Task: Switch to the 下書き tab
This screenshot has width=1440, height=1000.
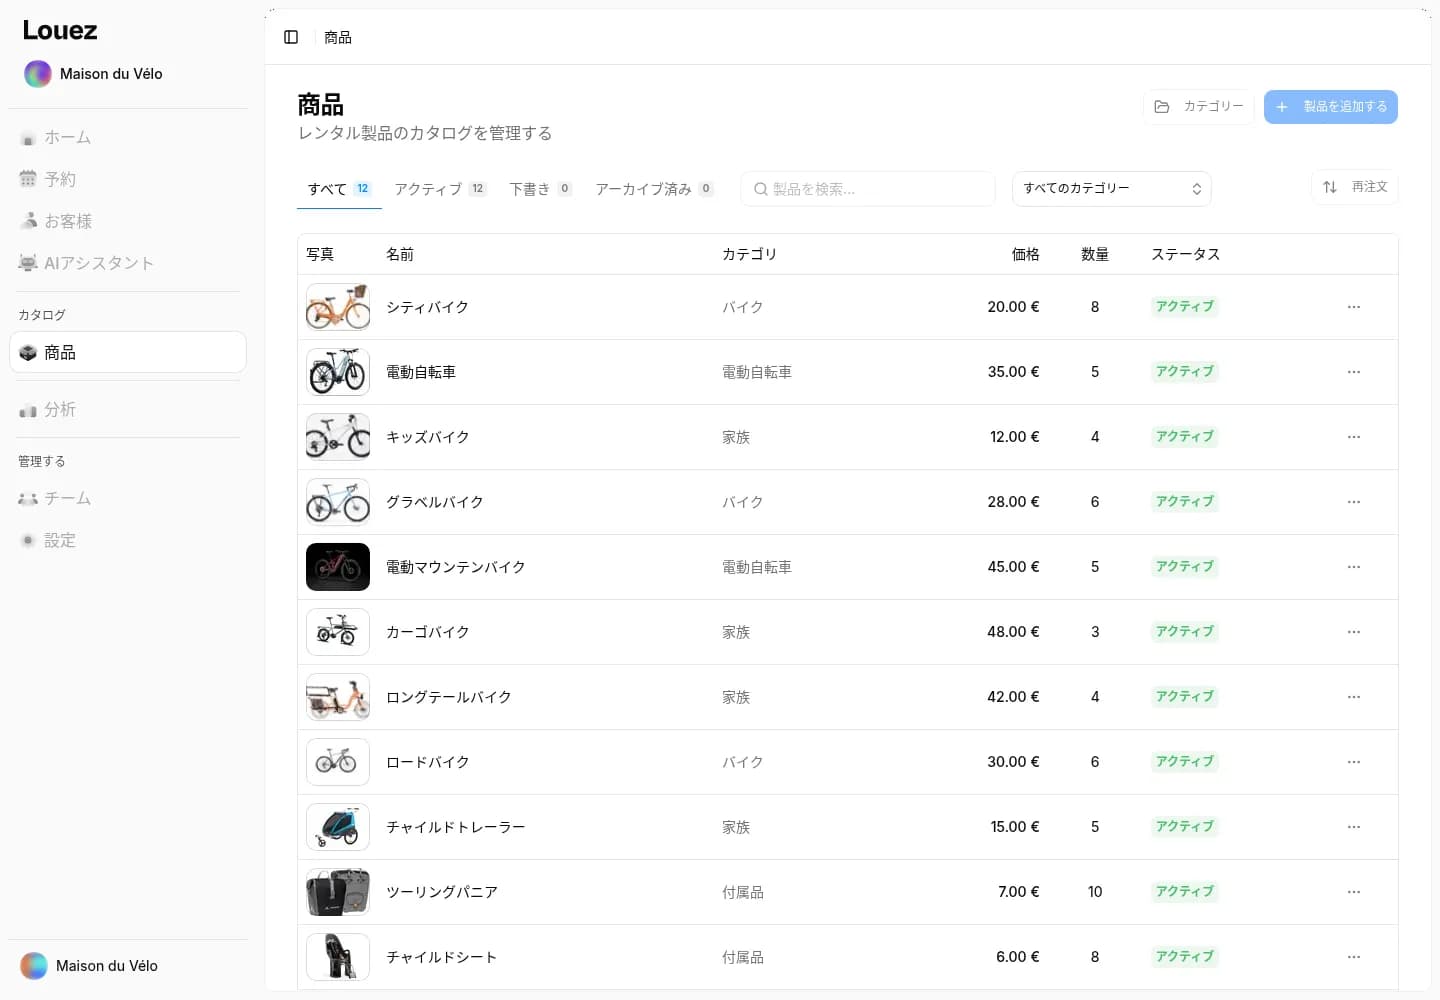Action: [x=540, y=189]
